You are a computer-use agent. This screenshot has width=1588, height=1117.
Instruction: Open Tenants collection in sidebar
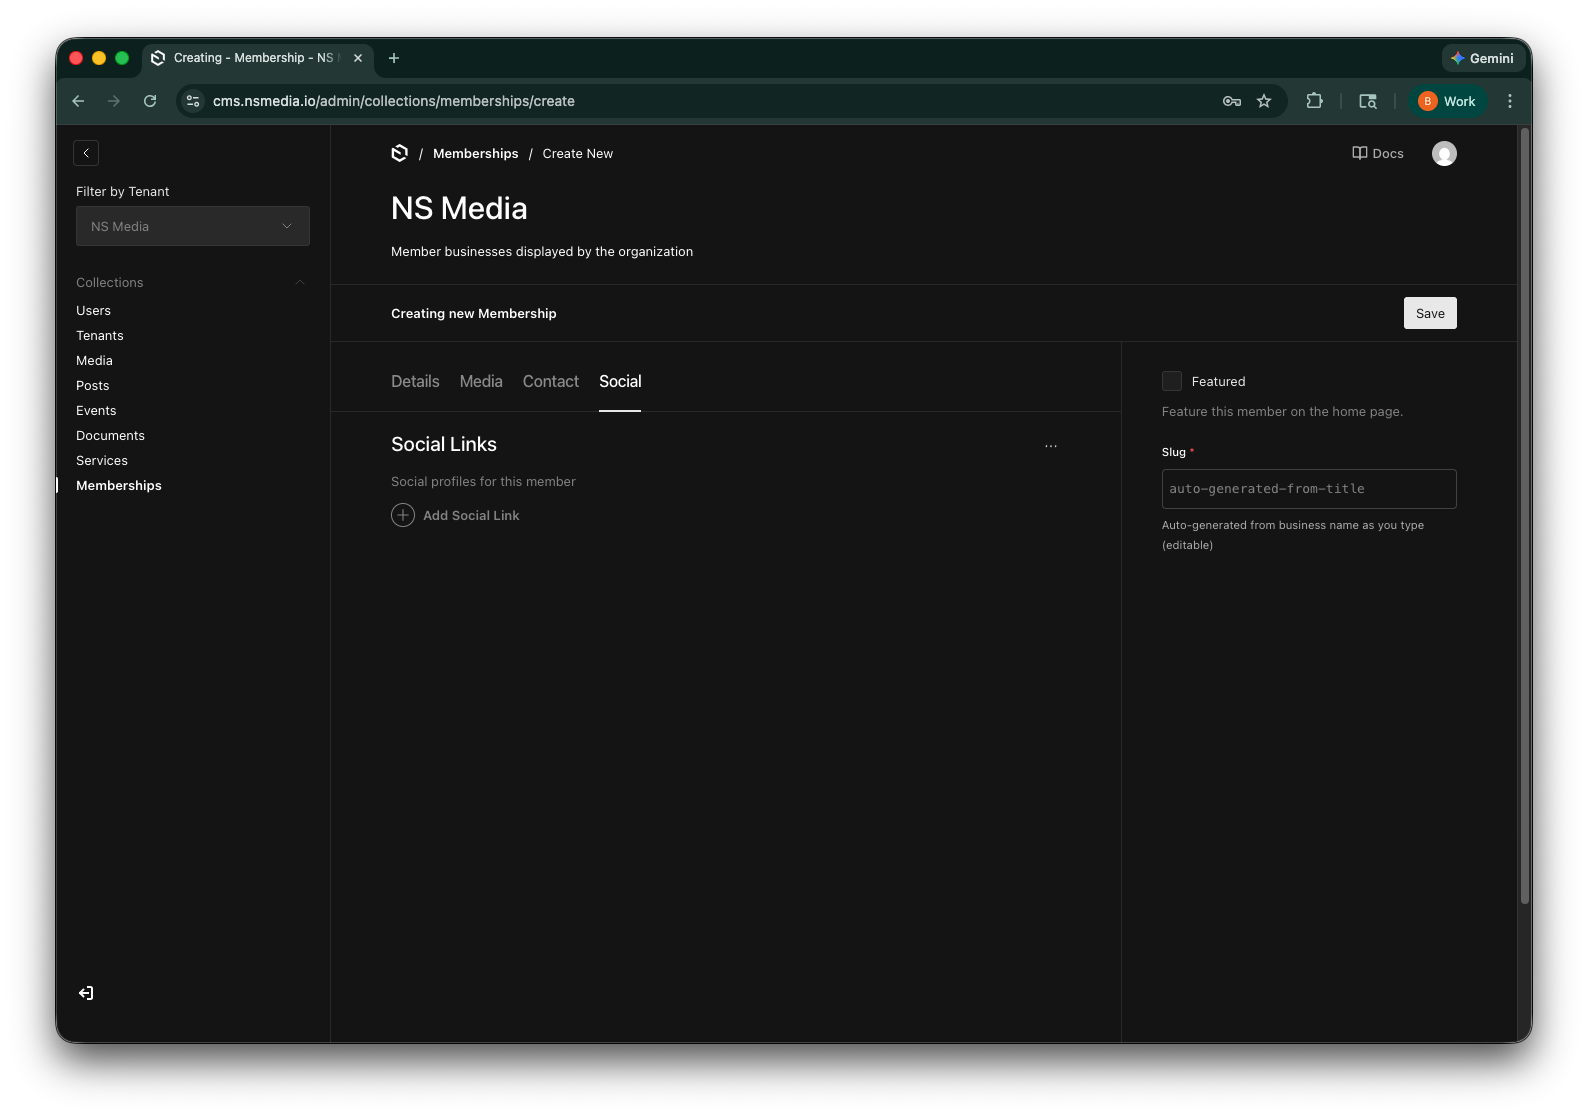coord(100,336)
